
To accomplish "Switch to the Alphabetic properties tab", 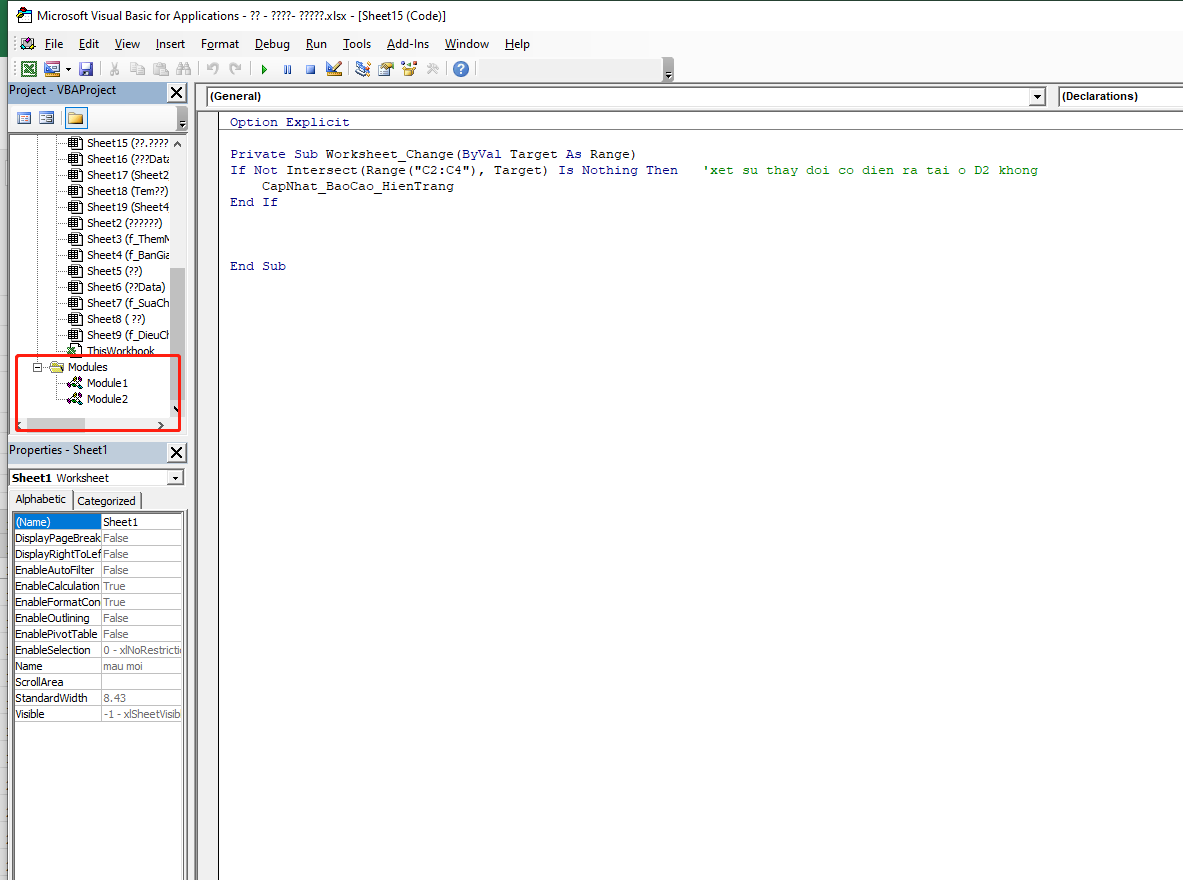I will pyautogui.click(x=41, y=500).
